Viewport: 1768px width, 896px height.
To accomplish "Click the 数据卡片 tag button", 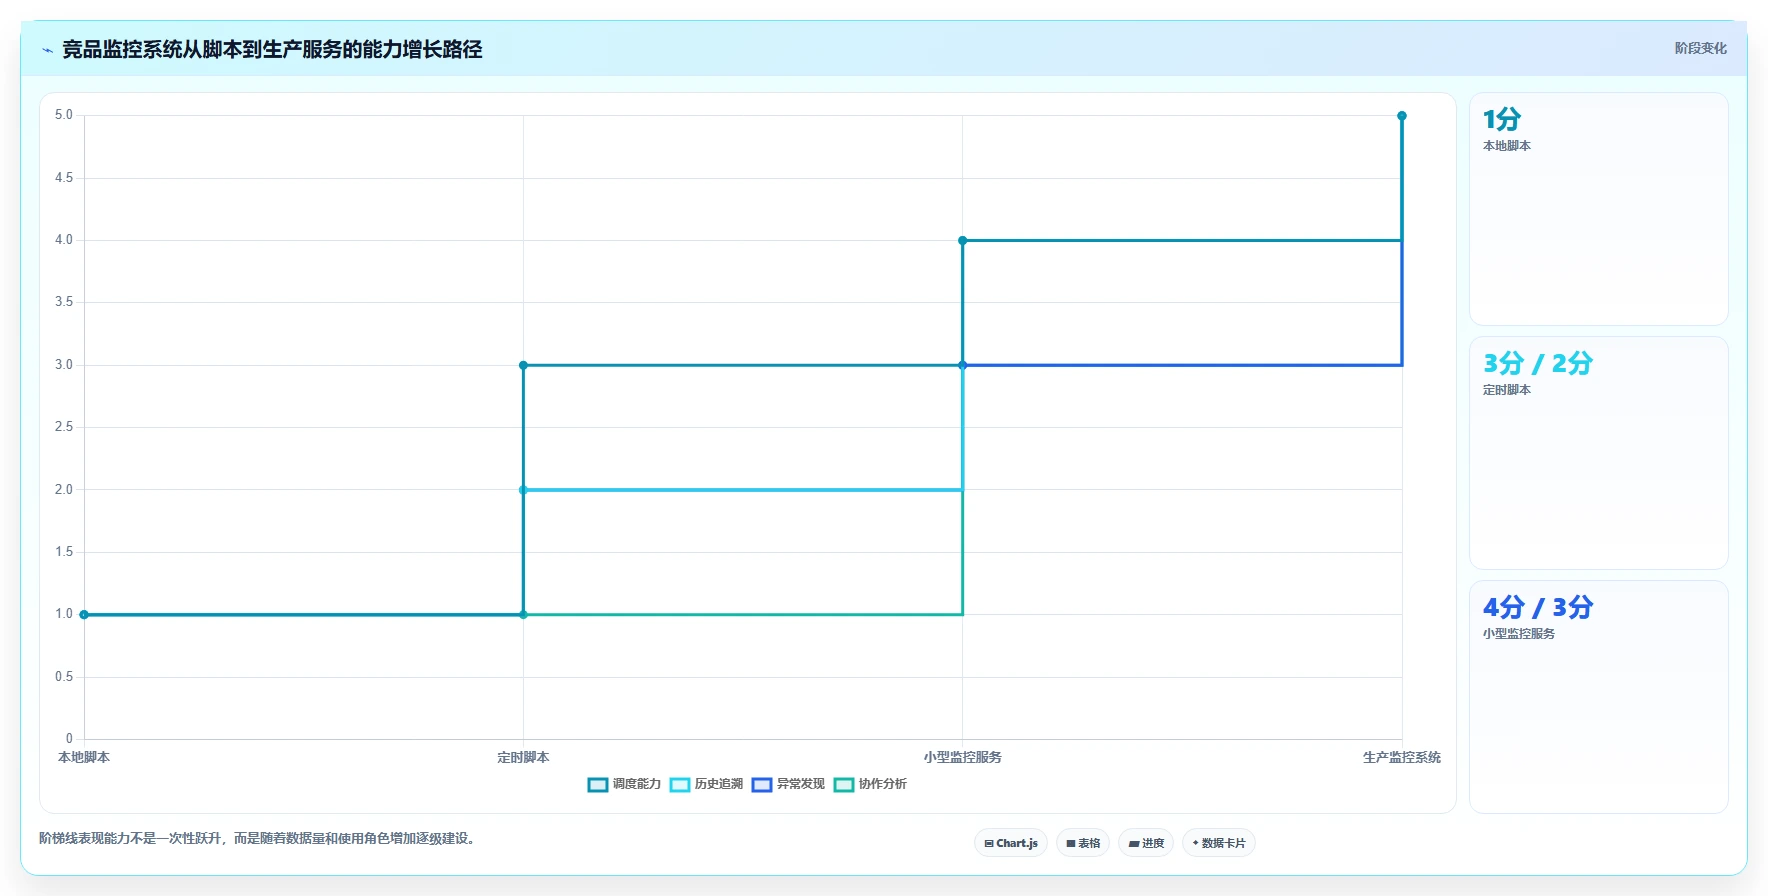I will click(1219, 843).
